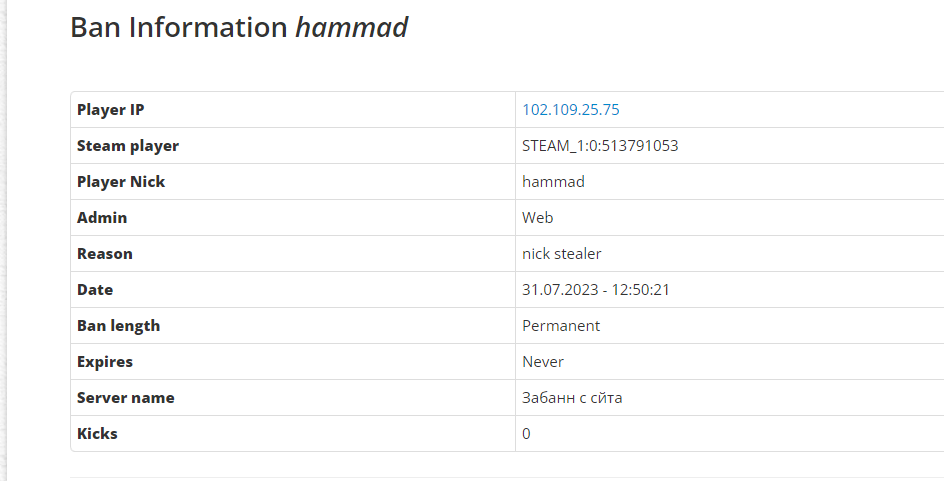Click the Steam player row label

pyautogui.click(x=128, y=146)
